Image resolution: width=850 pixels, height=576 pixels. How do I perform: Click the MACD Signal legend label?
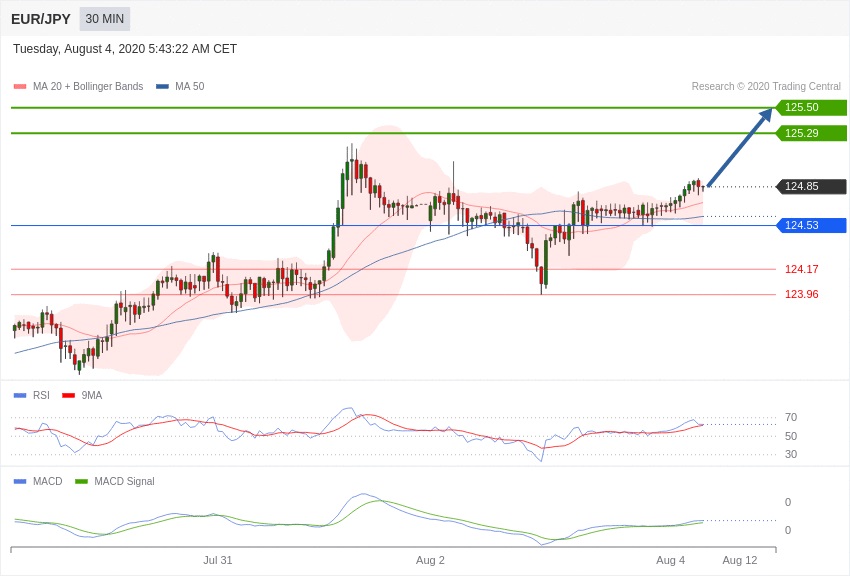pyautogui.click(x=124, y=481)
